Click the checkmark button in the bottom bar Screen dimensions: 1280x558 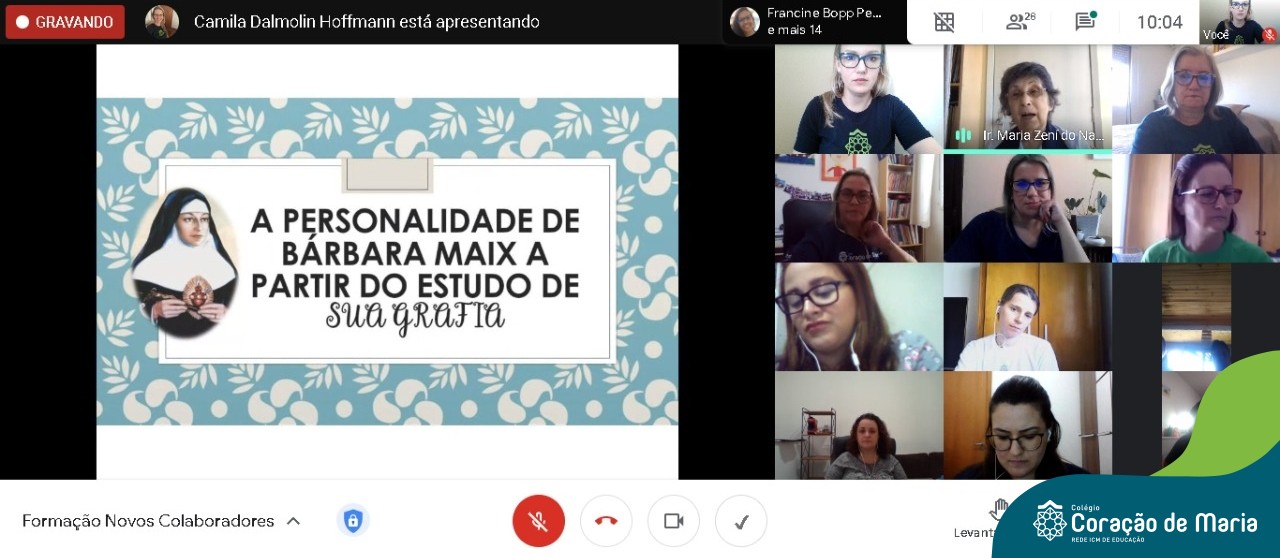(741, 521)
